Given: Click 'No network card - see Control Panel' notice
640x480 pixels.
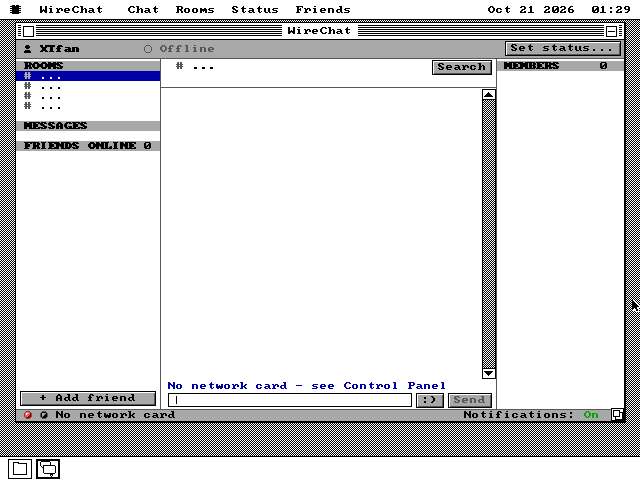Looking at the screenshot, I should point(307,386).
